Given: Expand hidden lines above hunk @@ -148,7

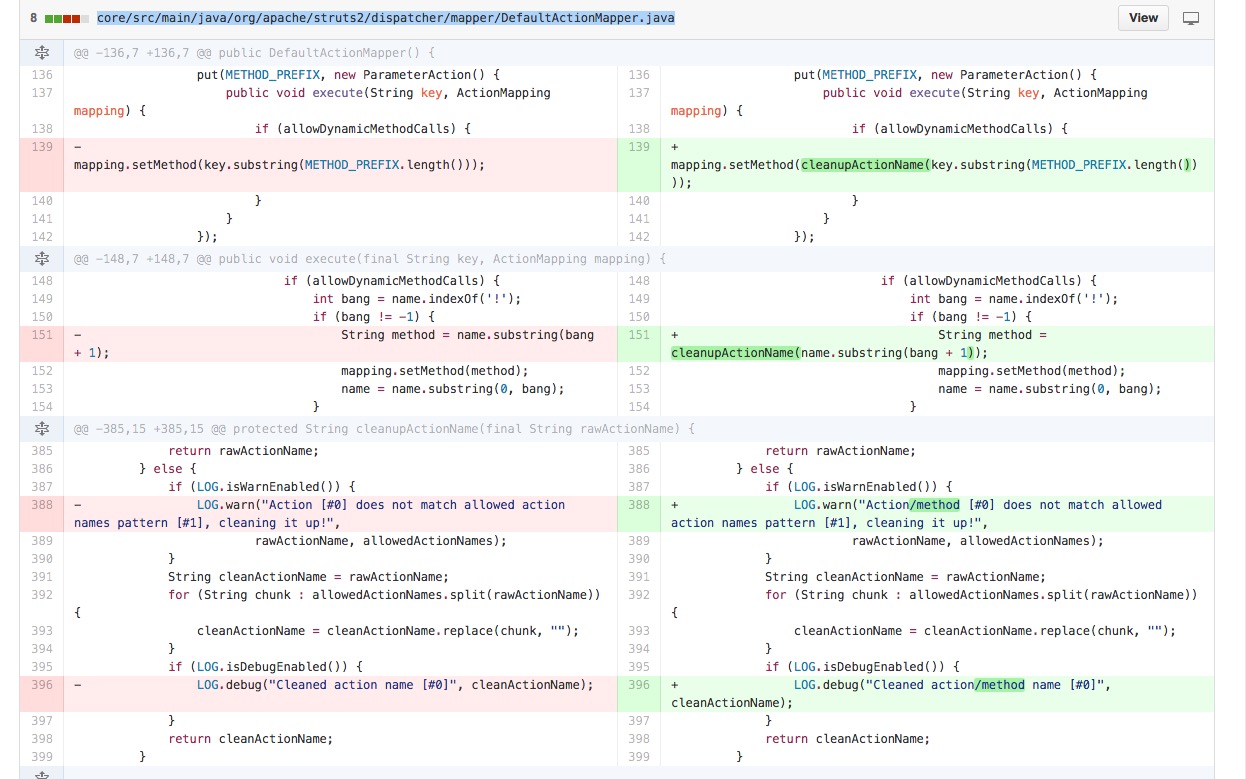Looking at the screenshot, I should coord(42,259).
